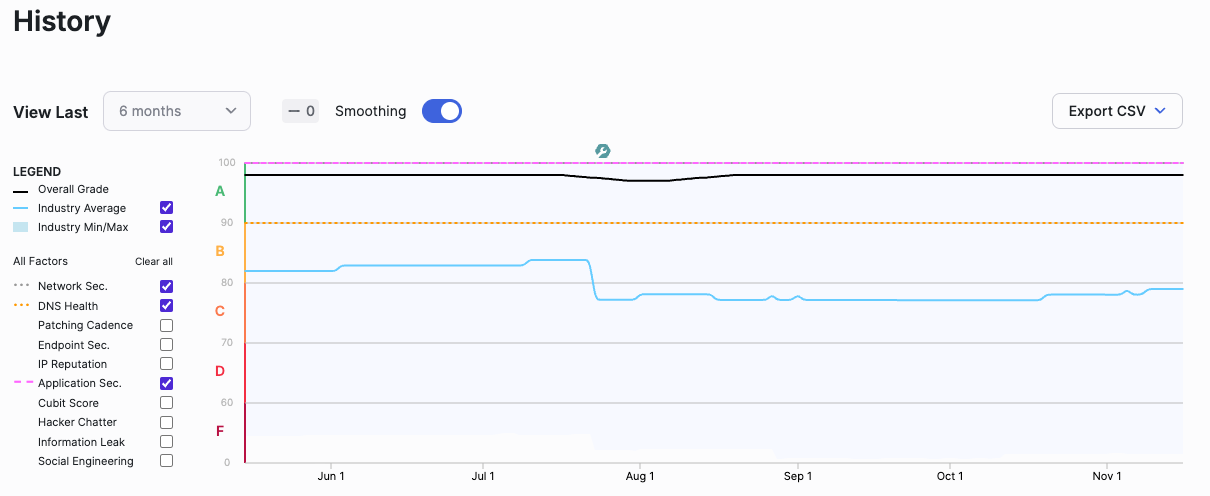1210x496 pixels.
Task: Click the wrench event marker above the chart
Action: point(602,151)
